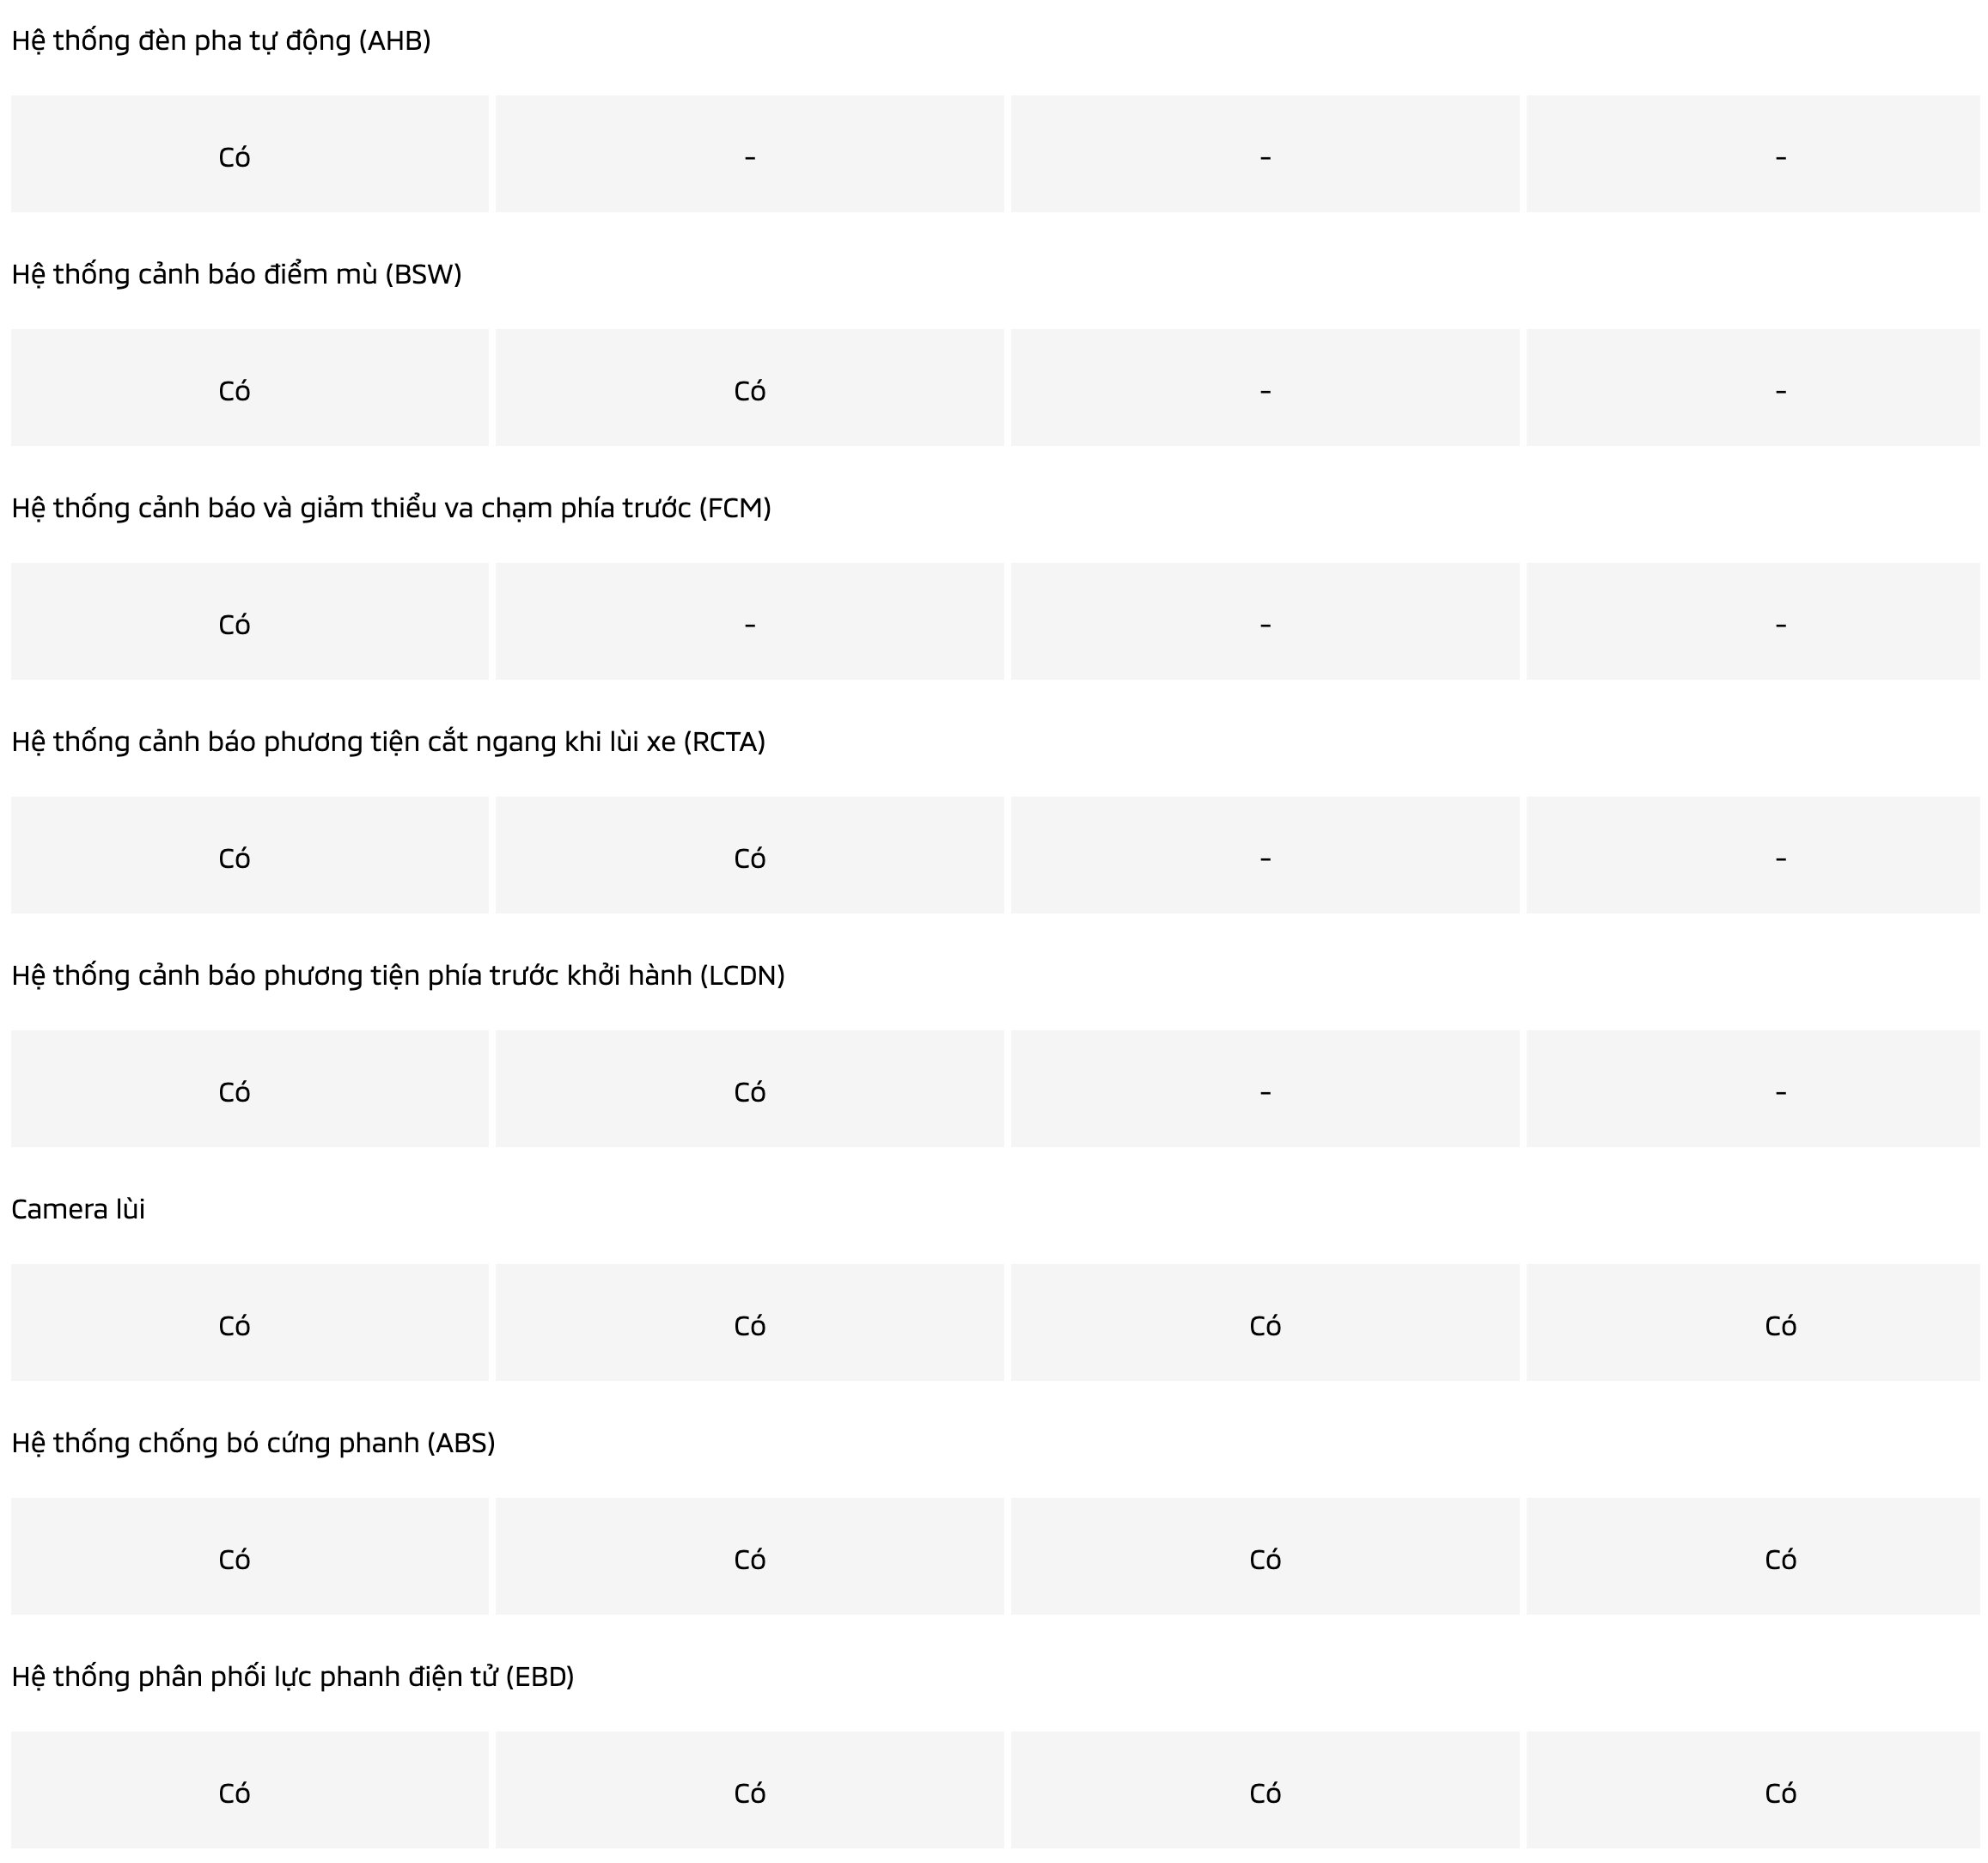
Task: Select the "Camera lùi" row label
Action: [78, 1209]
